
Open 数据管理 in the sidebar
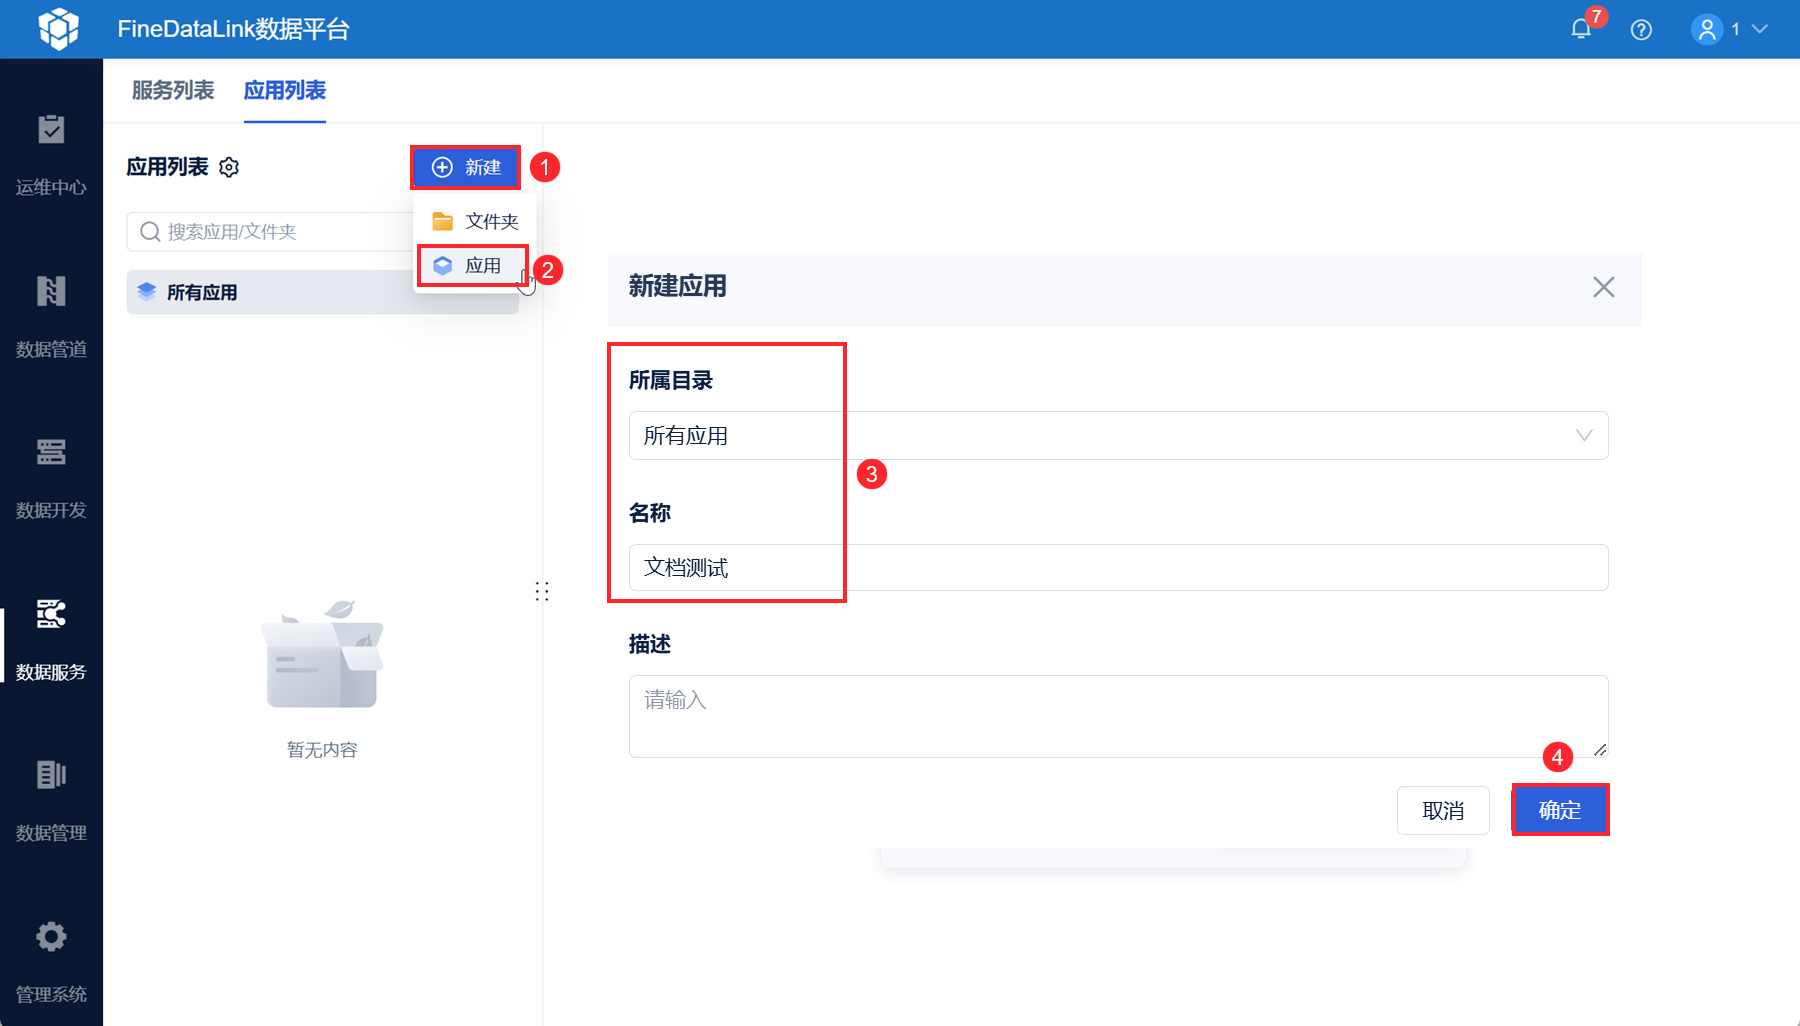click(51, 802)
